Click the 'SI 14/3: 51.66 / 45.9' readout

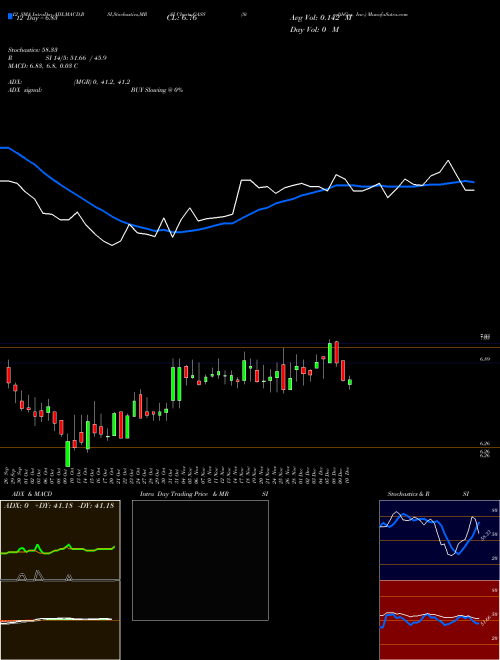(x=76, y=58)
